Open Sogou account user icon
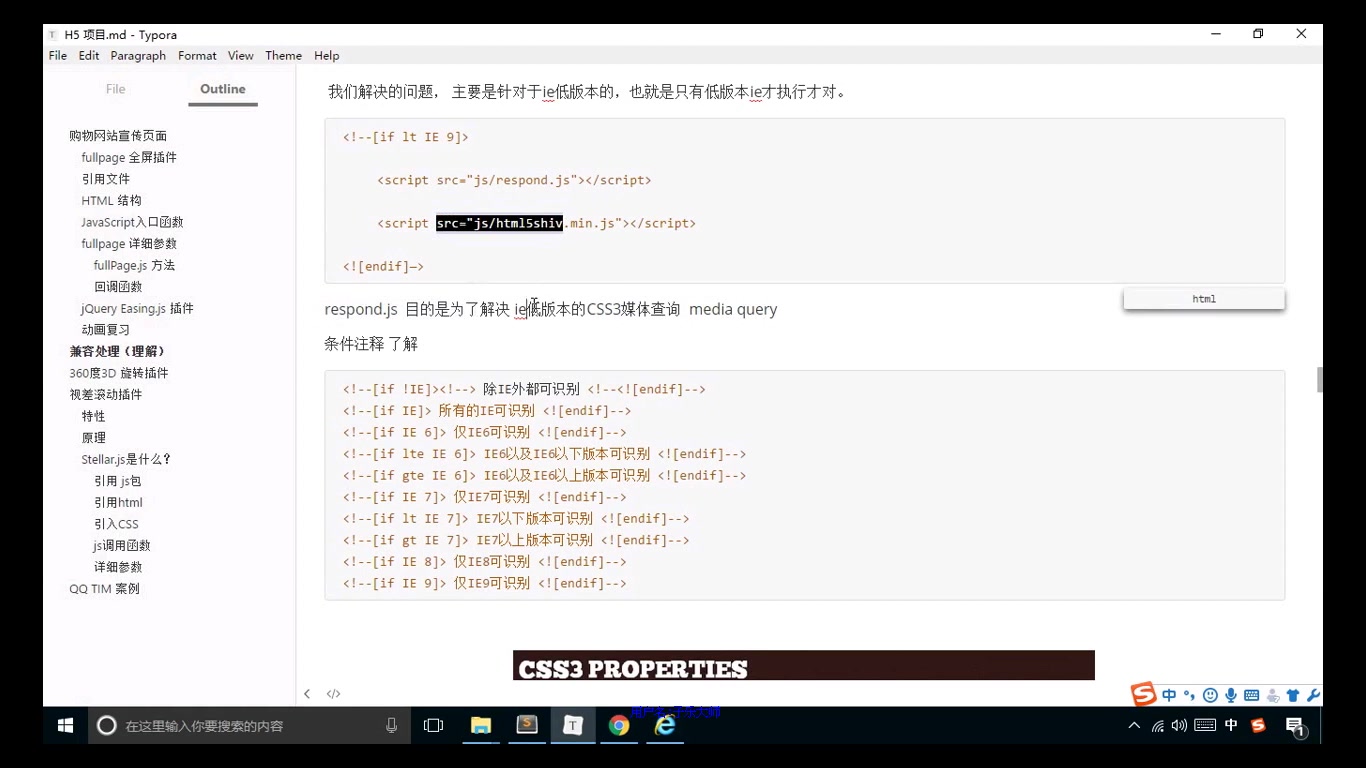Image resolution: width=1366 pixels, height=768 pixels. tap(1272, 695)
